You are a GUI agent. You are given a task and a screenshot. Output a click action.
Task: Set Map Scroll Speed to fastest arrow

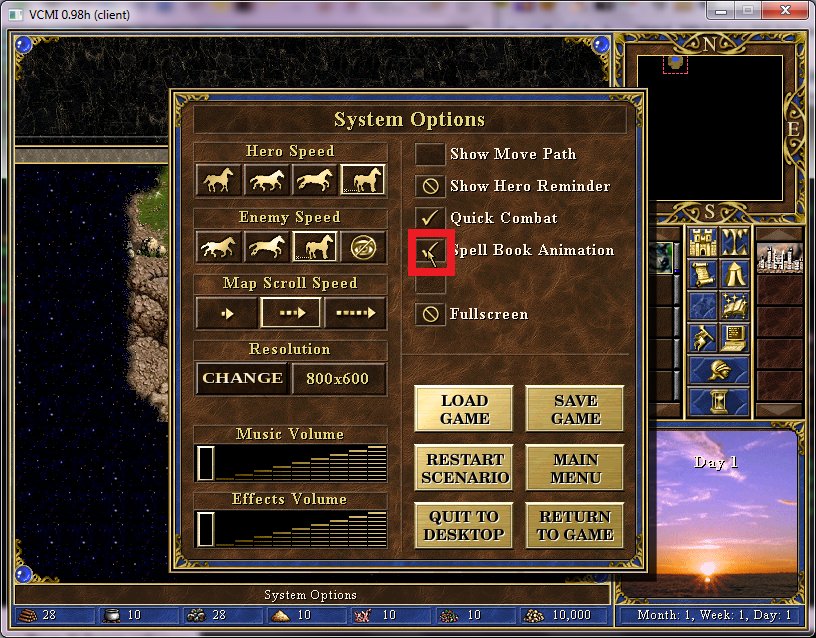click(x=355, y=312)
